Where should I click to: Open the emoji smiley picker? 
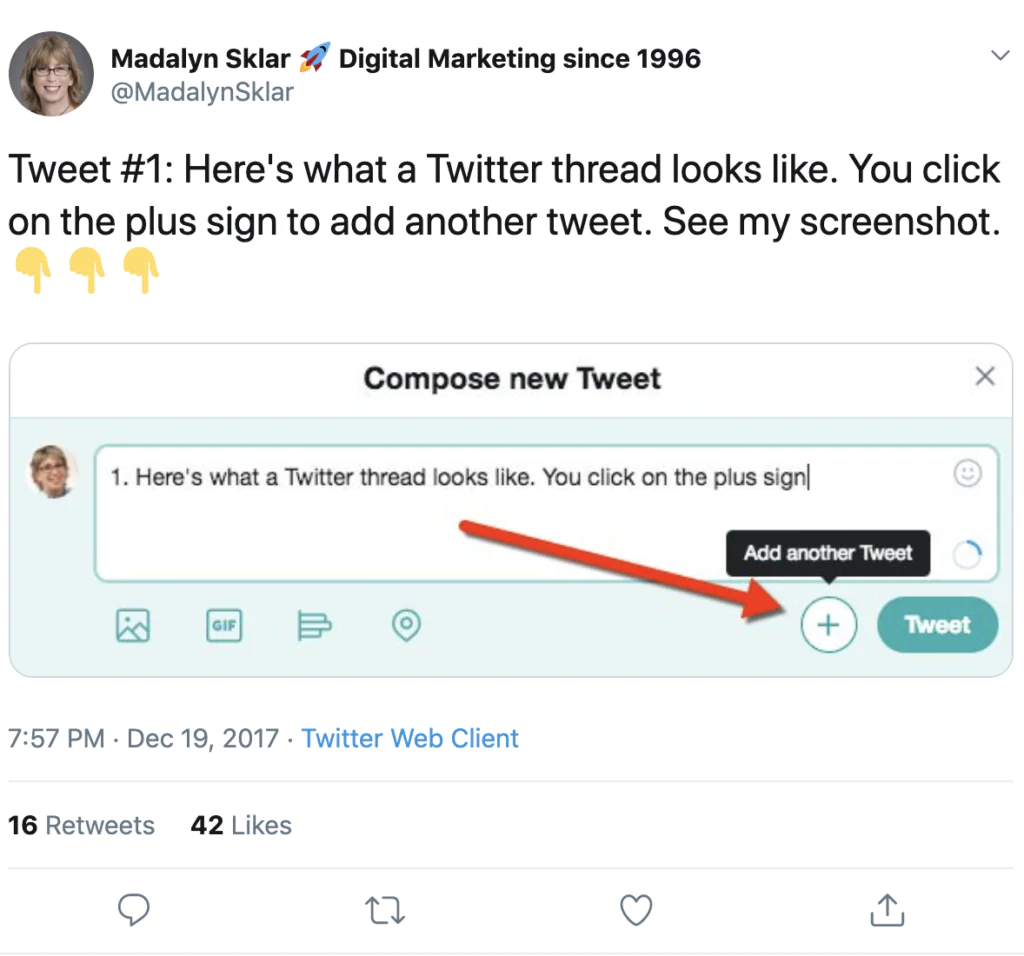tap(967, 474)
